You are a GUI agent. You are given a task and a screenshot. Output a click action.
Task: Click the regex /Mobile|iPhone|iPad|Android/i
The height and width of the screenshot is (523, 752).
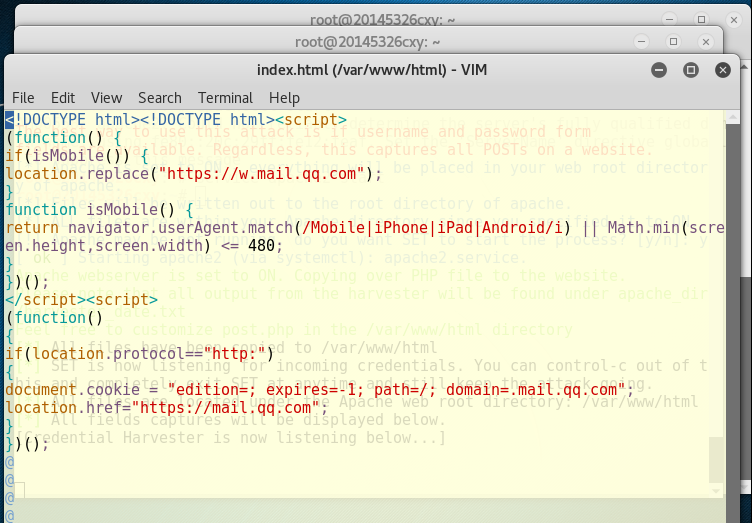[432, 227]
